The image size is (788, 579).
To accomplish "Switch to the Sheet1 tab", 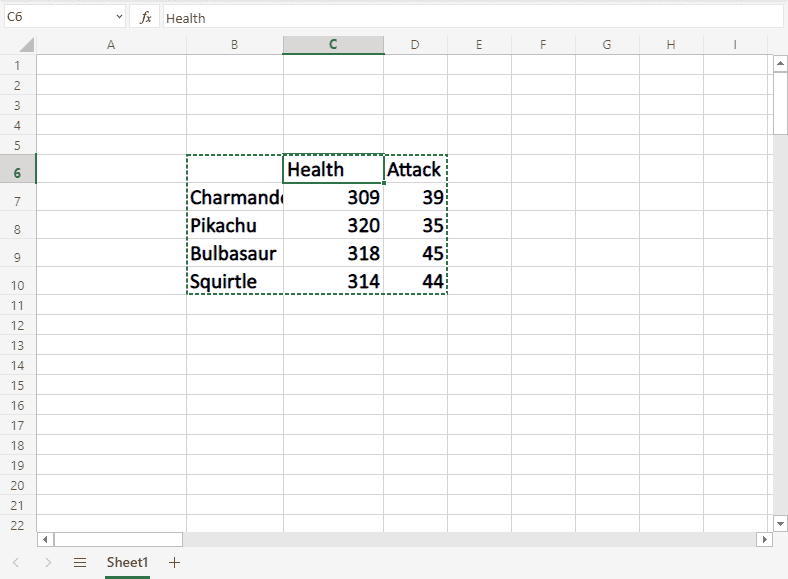I will click(x=127, y=563).
